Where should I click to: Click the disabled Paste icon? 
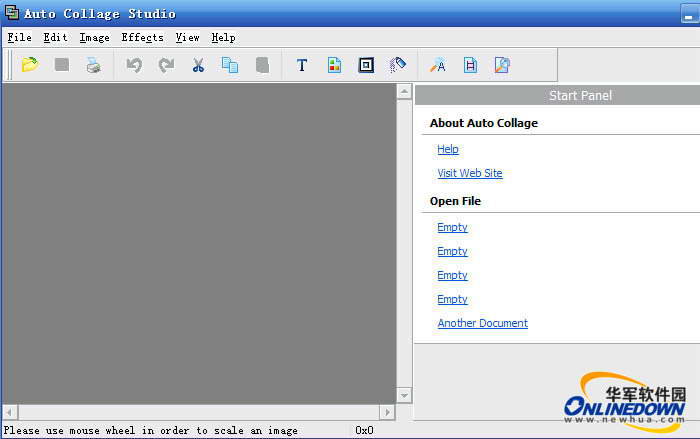[x=262, y=65]
